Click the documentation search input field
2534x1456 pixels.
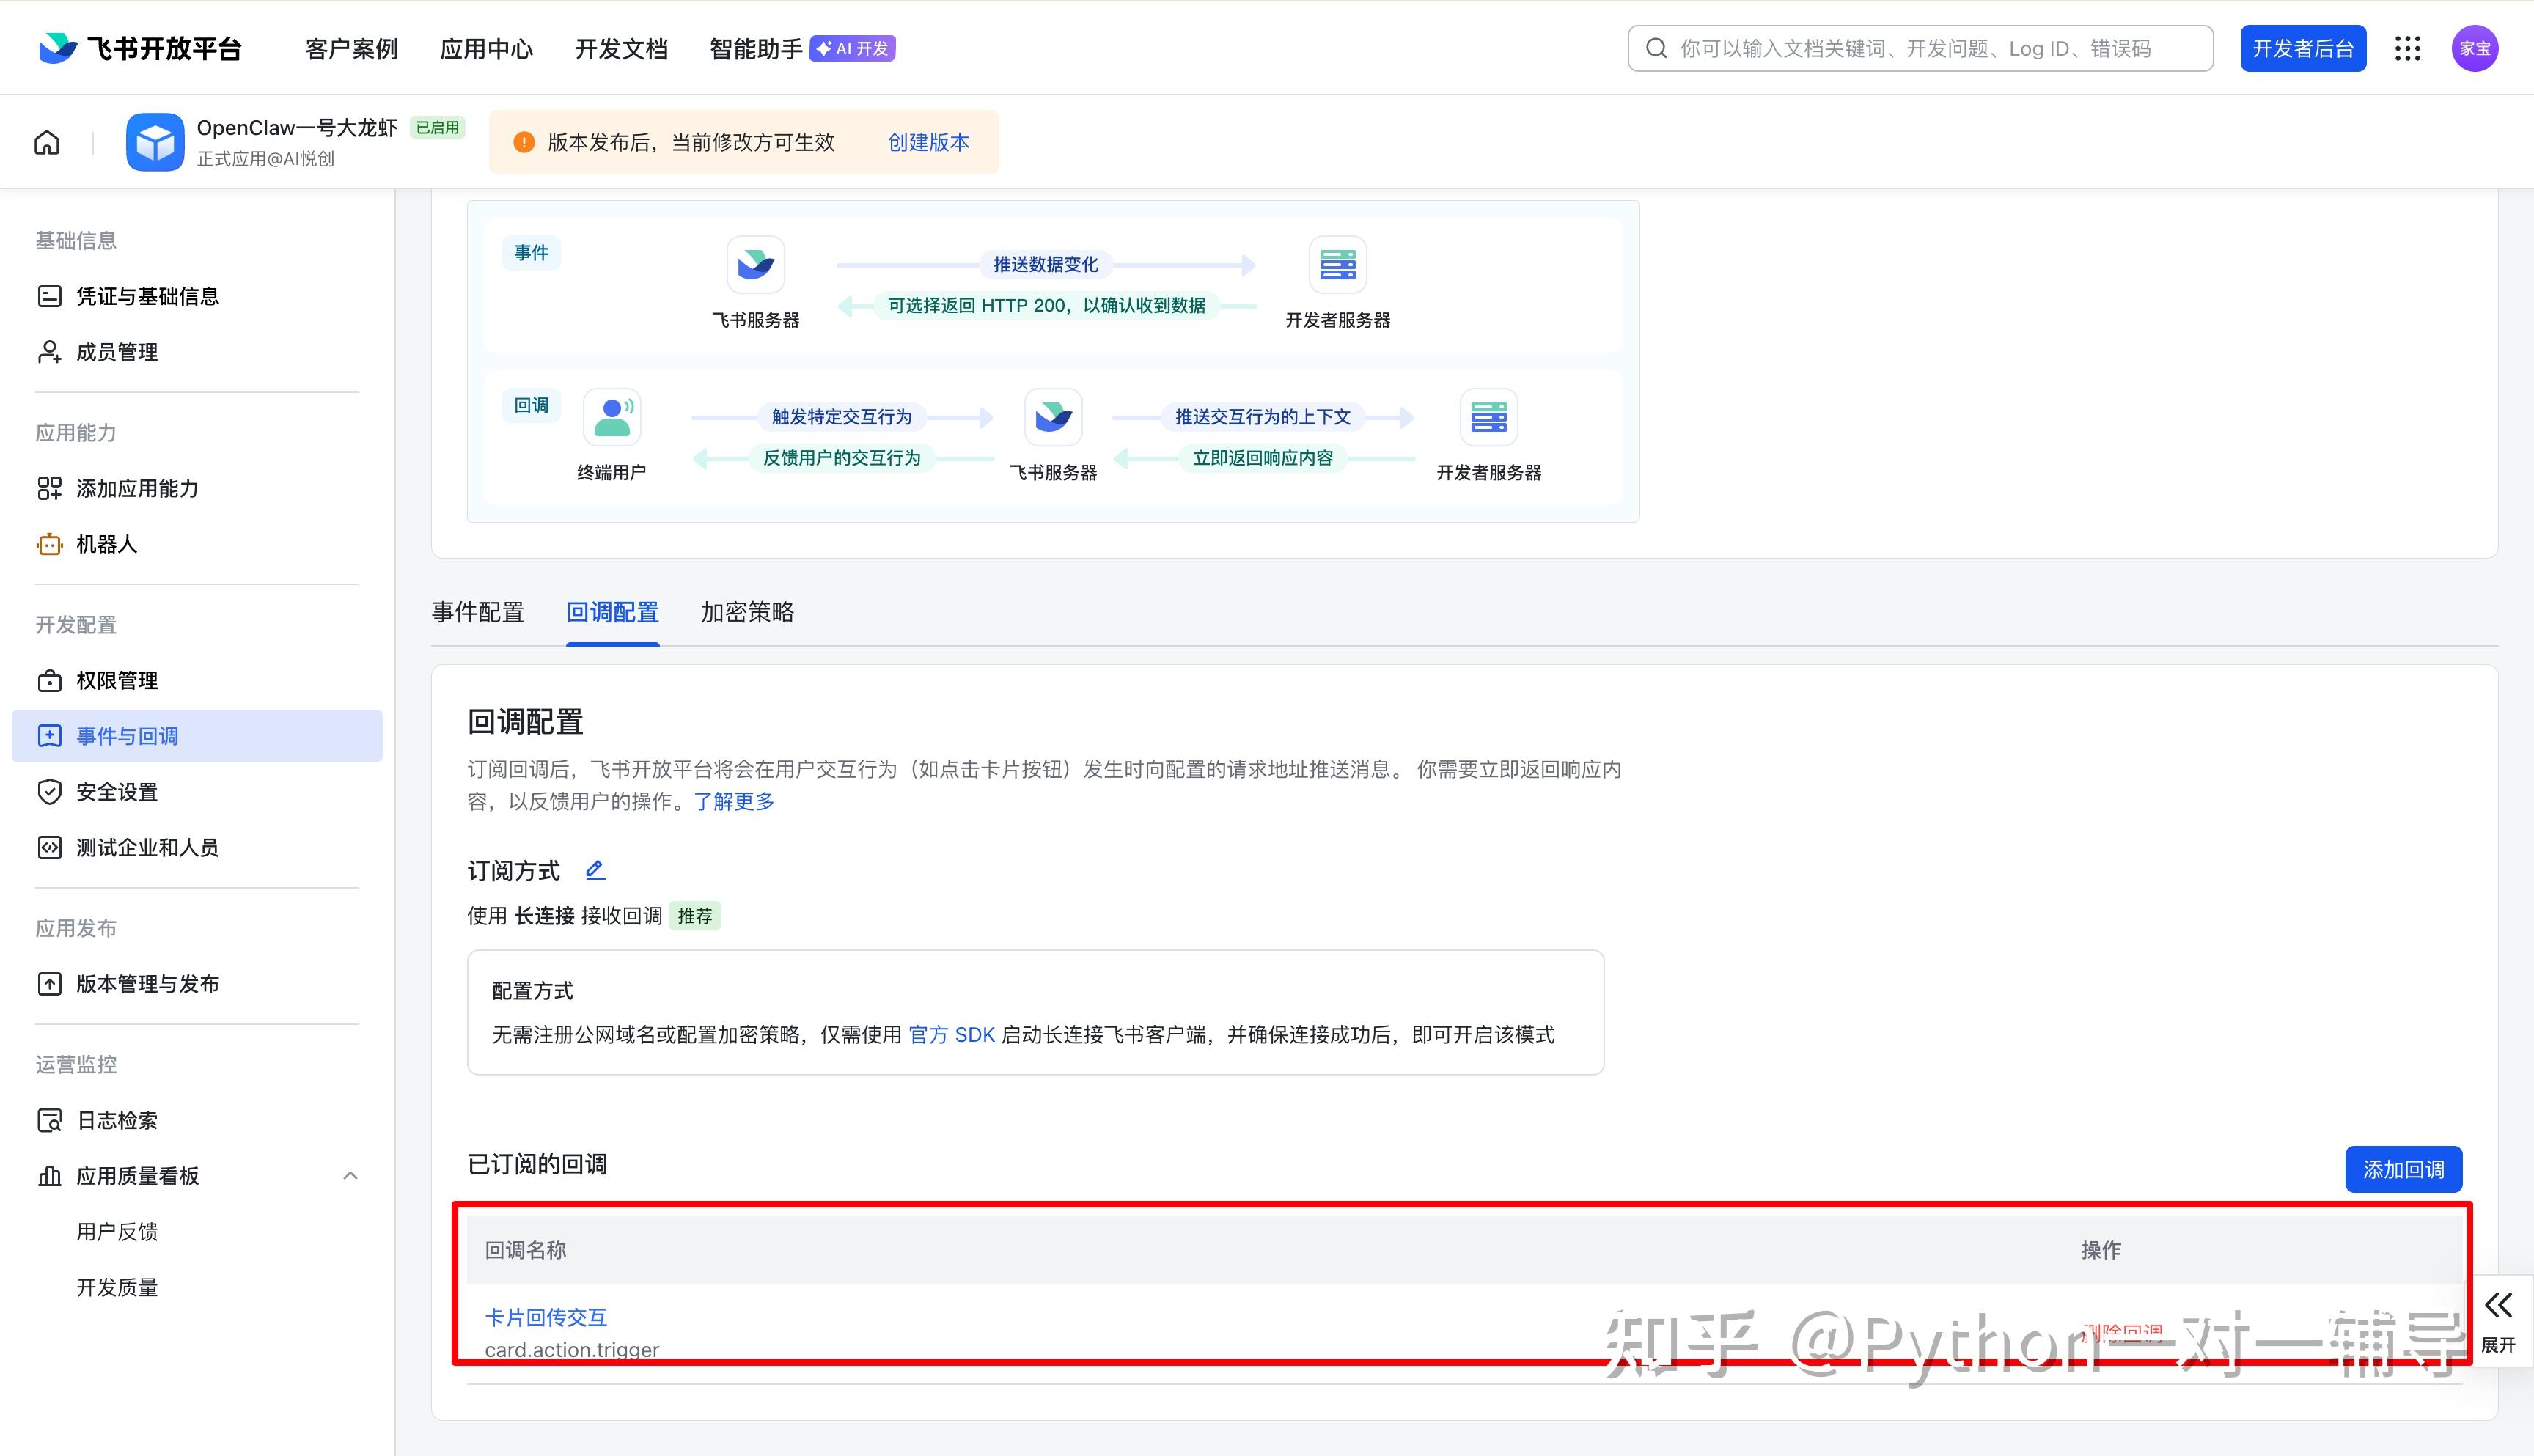pyautogui.click(x=1920, y=48)
